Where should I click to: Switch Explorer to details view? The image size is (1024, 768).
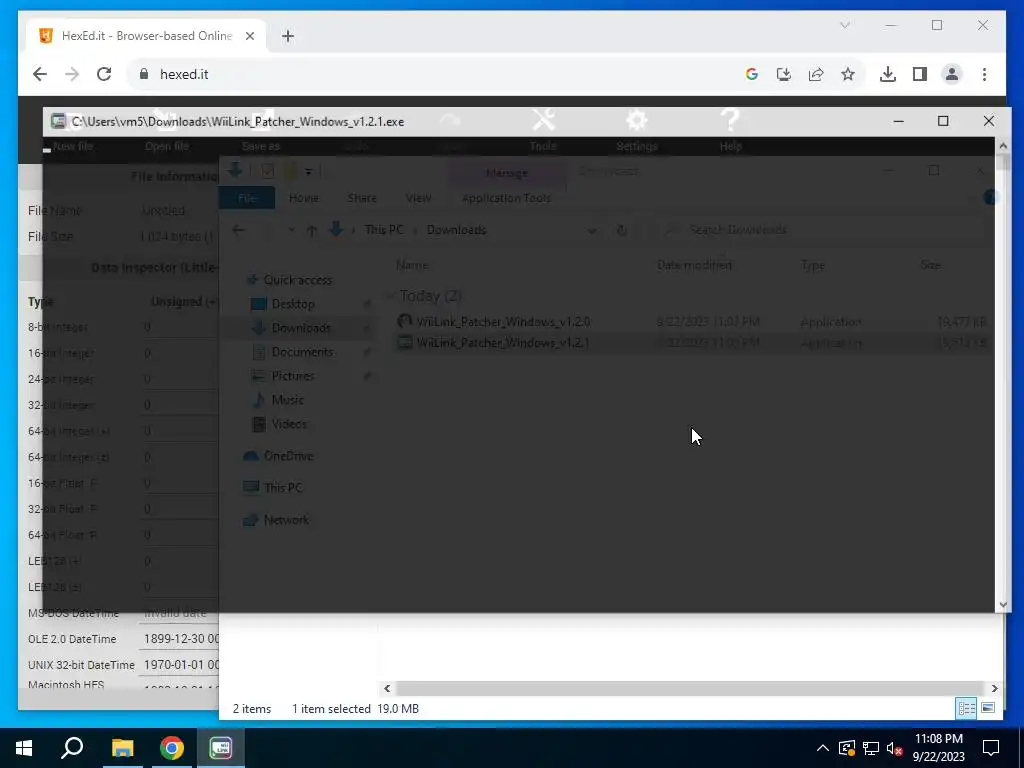click(x=966, y=709)
